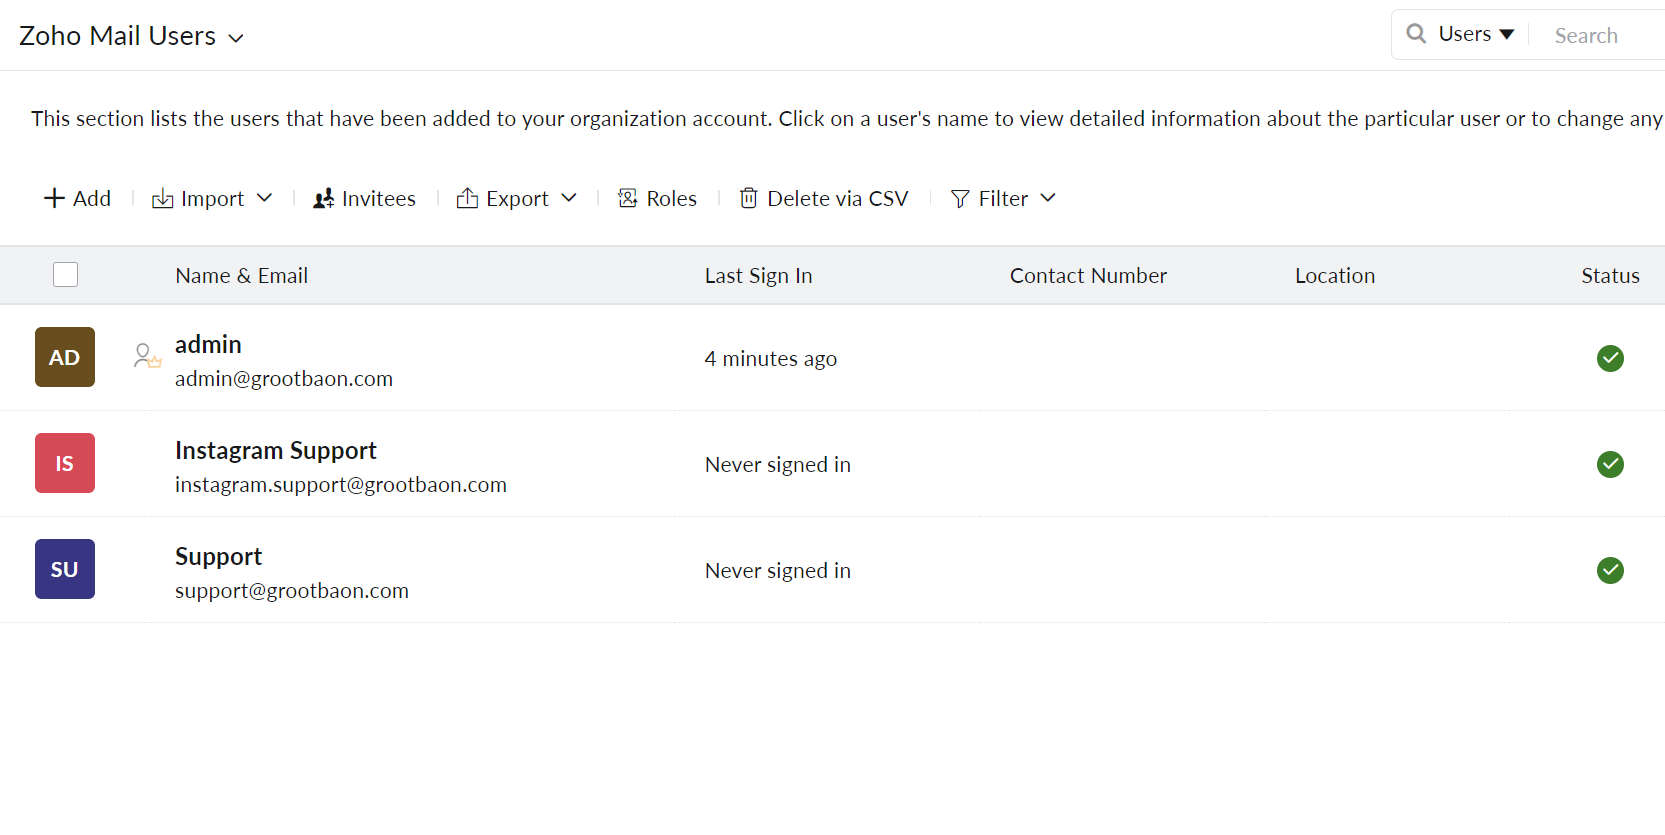Click the super admin crown icon beside admin
This screenshot has height=835, width=1665.
147,356
